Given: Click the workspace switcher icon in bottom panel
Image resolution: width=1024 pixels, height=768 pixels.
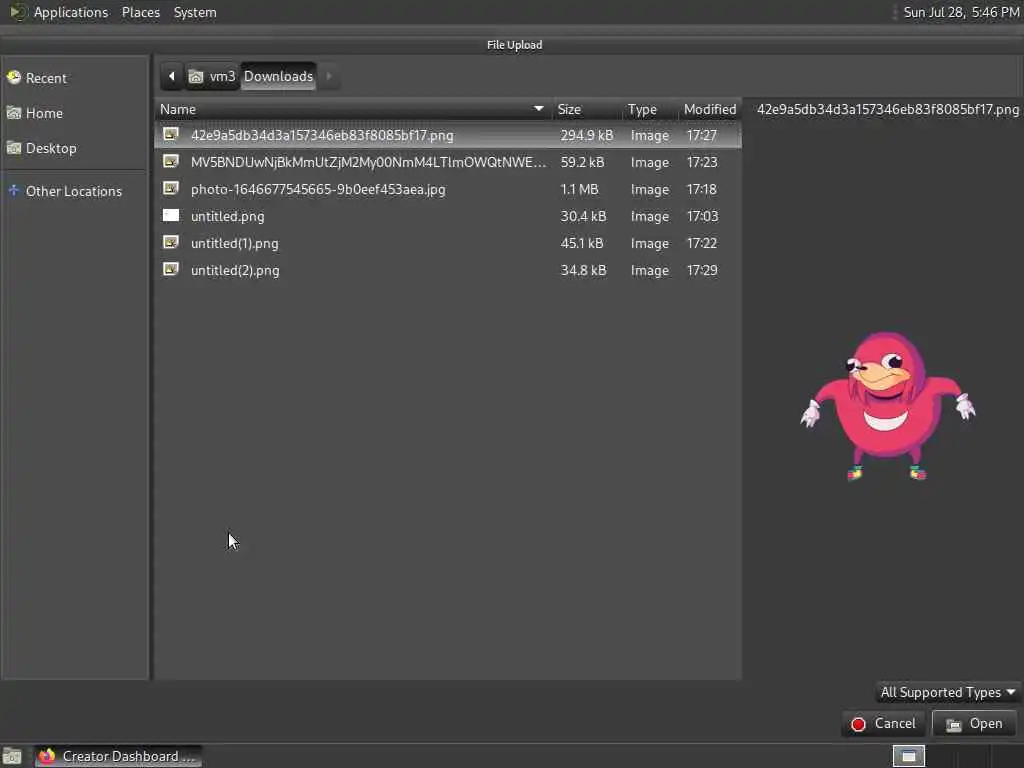Looking at the screenshot, I should coord(909,756).
